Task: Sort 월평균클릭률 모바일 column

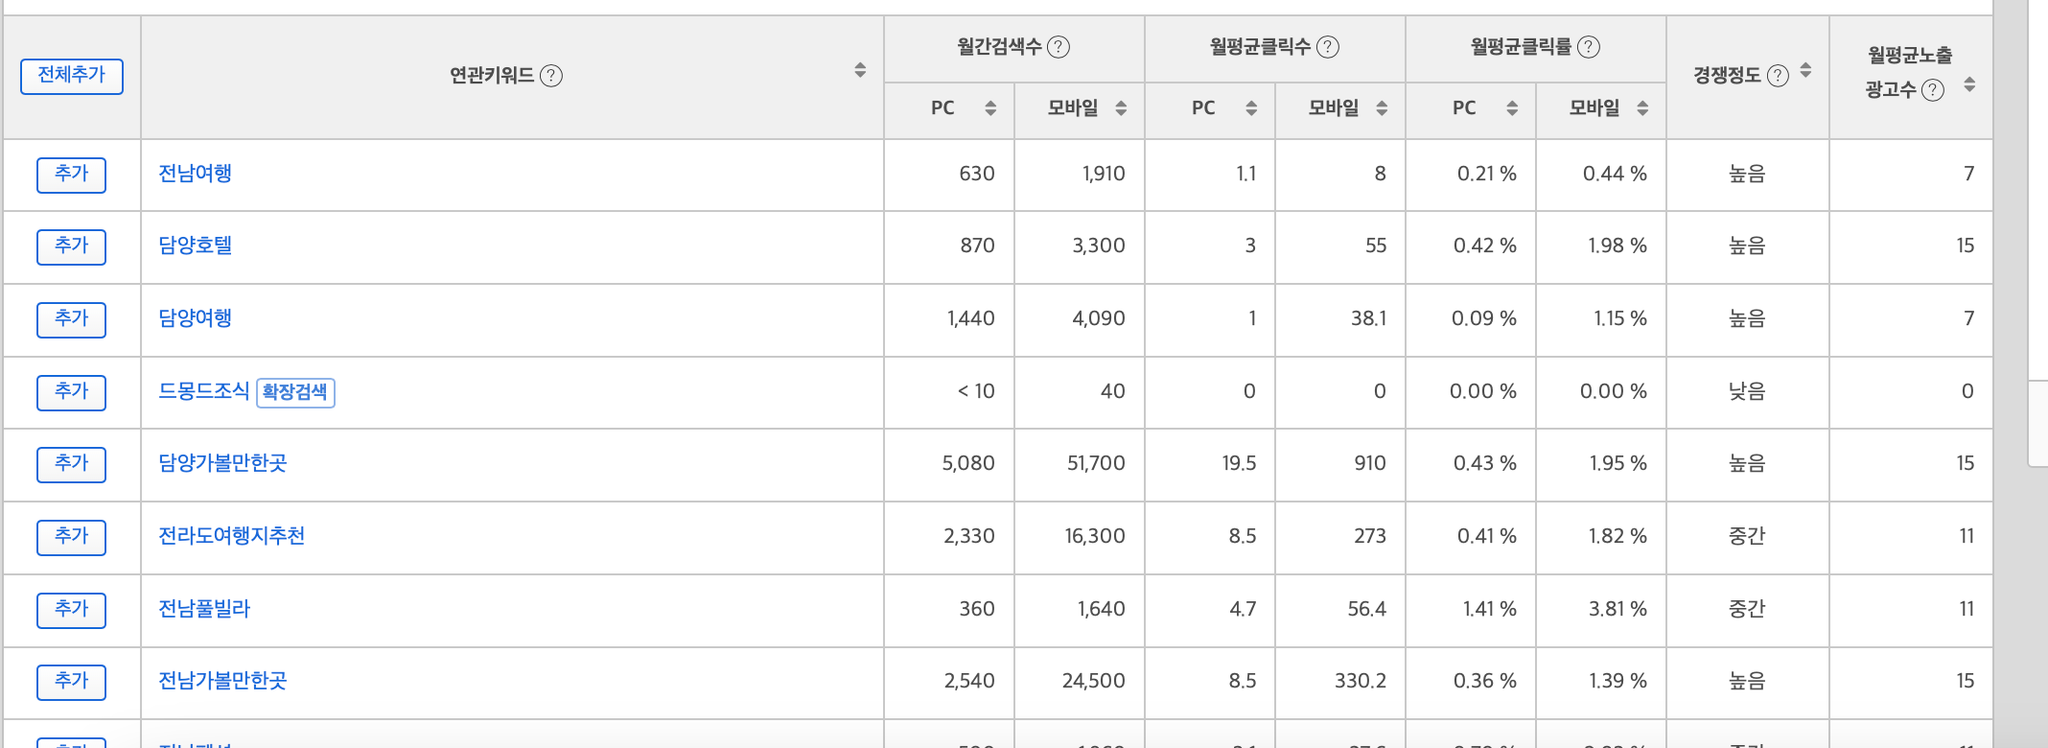Action: pos(1642,109)
